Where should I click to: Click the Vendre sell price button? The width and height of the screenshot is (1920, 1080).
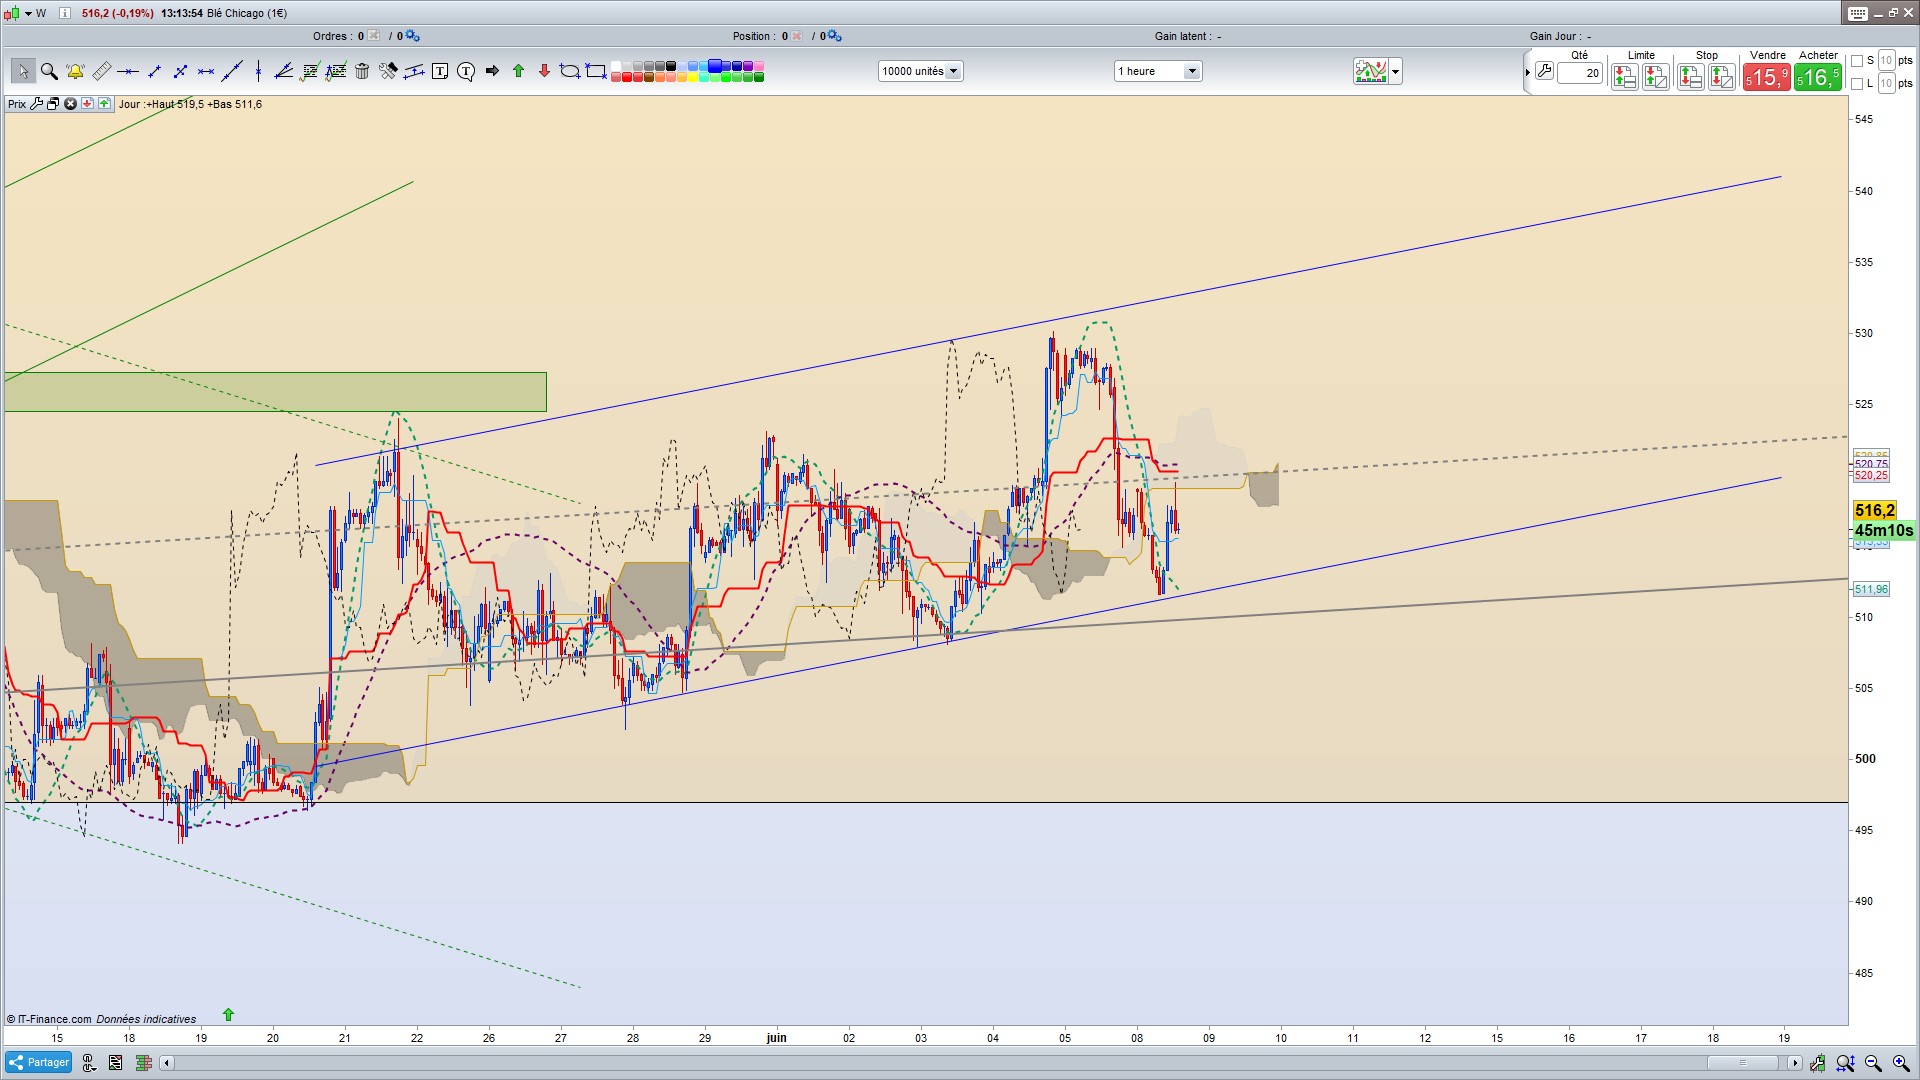(1766, 77)
